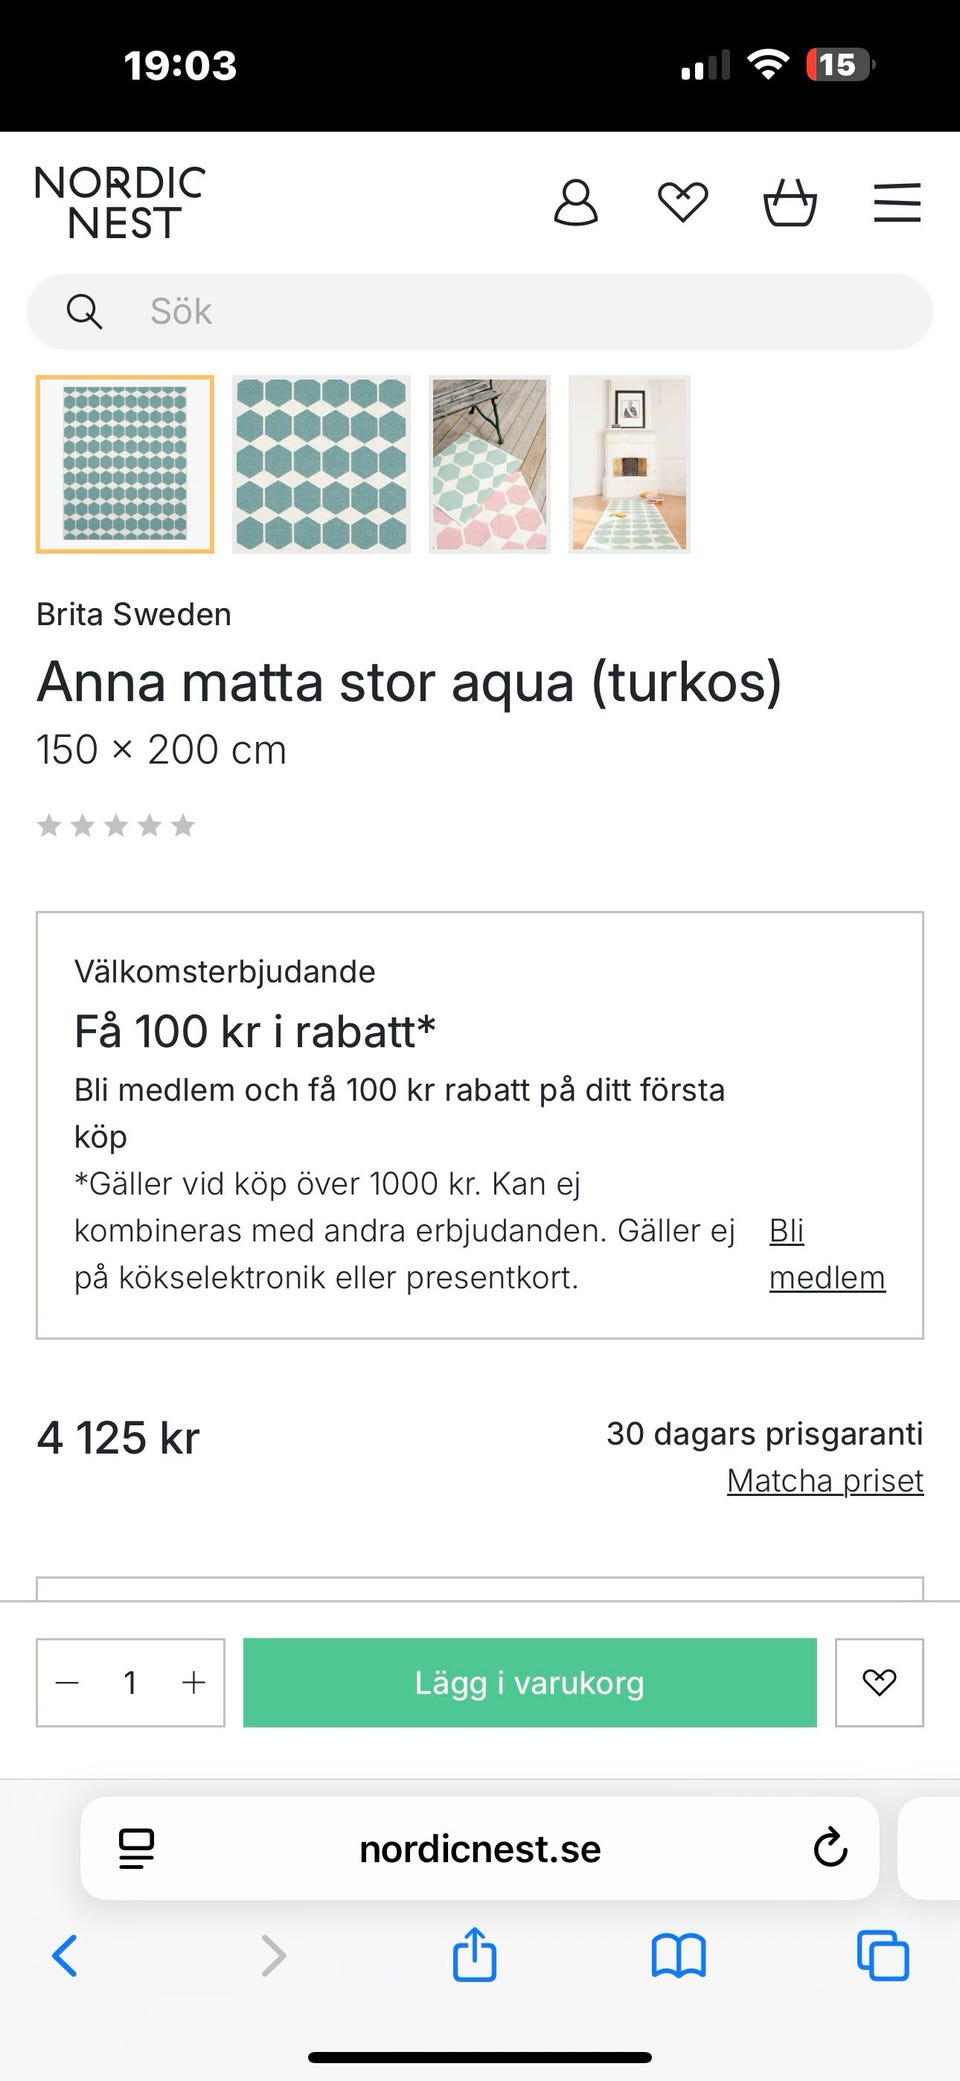Viewport: 960px width, 2081px height.
Task: Focus the Sök search field
Action: point(480,312)
